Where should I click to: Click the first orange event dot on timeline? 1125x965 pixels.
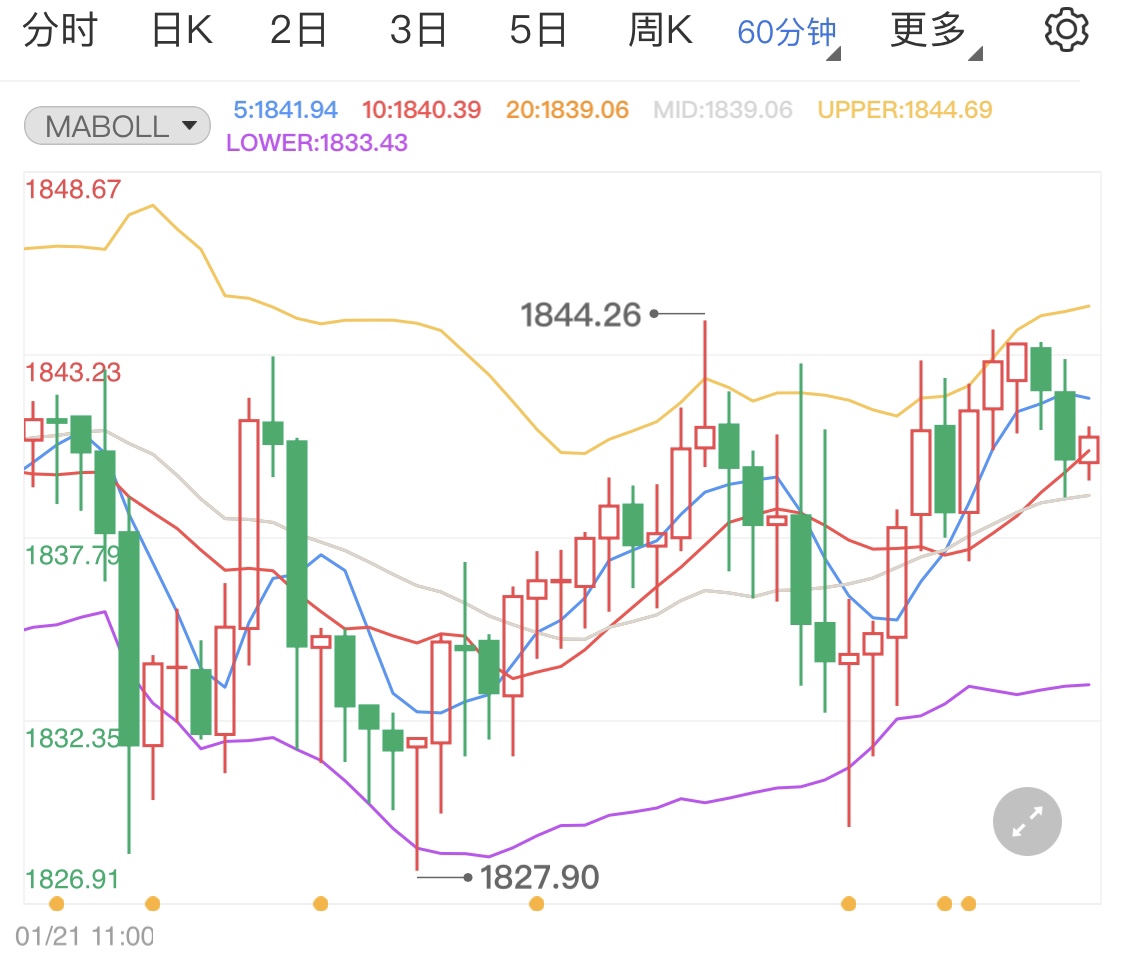click(x=57, y=903)
